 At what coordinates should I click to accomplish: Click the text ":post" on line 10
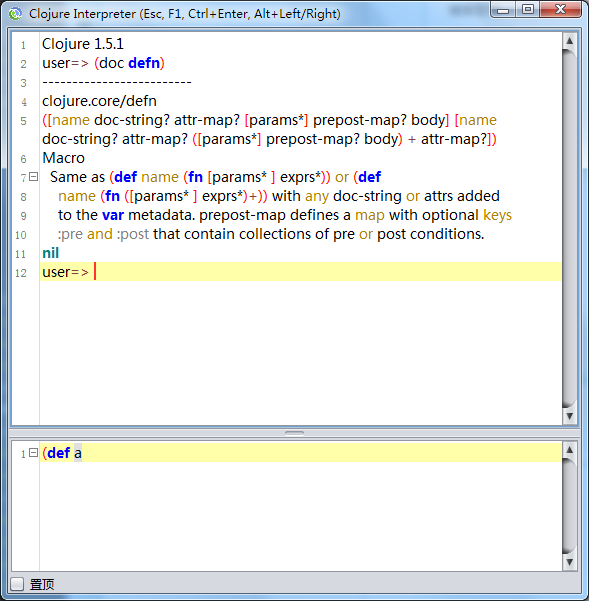(x=133, y=234)
